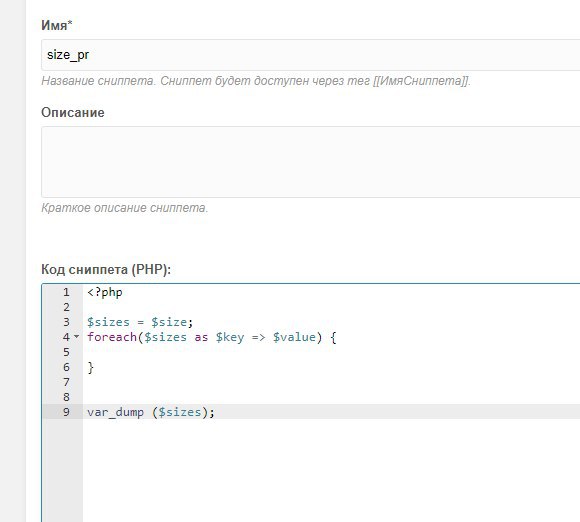This screenshot has height=522, width=580.
Task: Focus the Описание description textarea
Action: (x=310, y=162)
